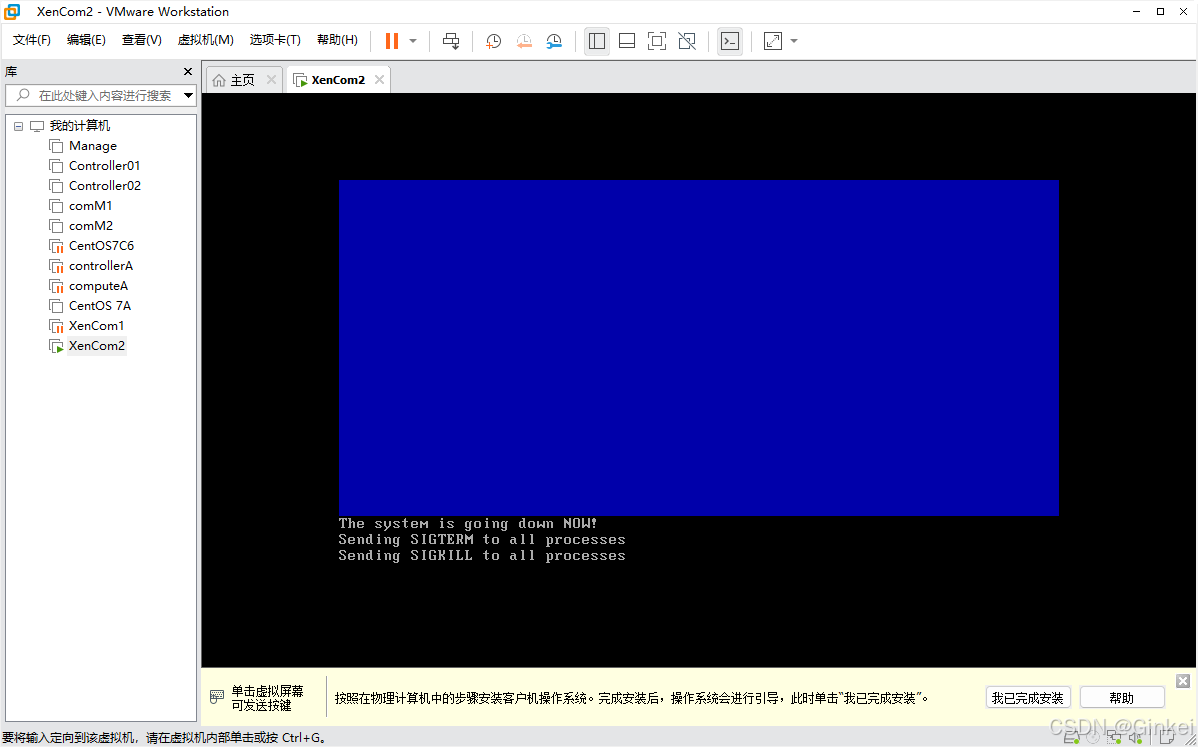Close the library panel

(188, 72)
